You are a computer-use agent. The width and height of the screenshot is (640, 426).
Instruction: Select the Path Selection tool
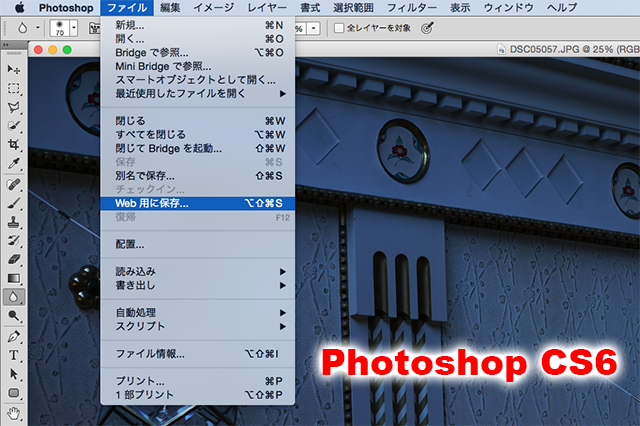(x=13, y=374)
